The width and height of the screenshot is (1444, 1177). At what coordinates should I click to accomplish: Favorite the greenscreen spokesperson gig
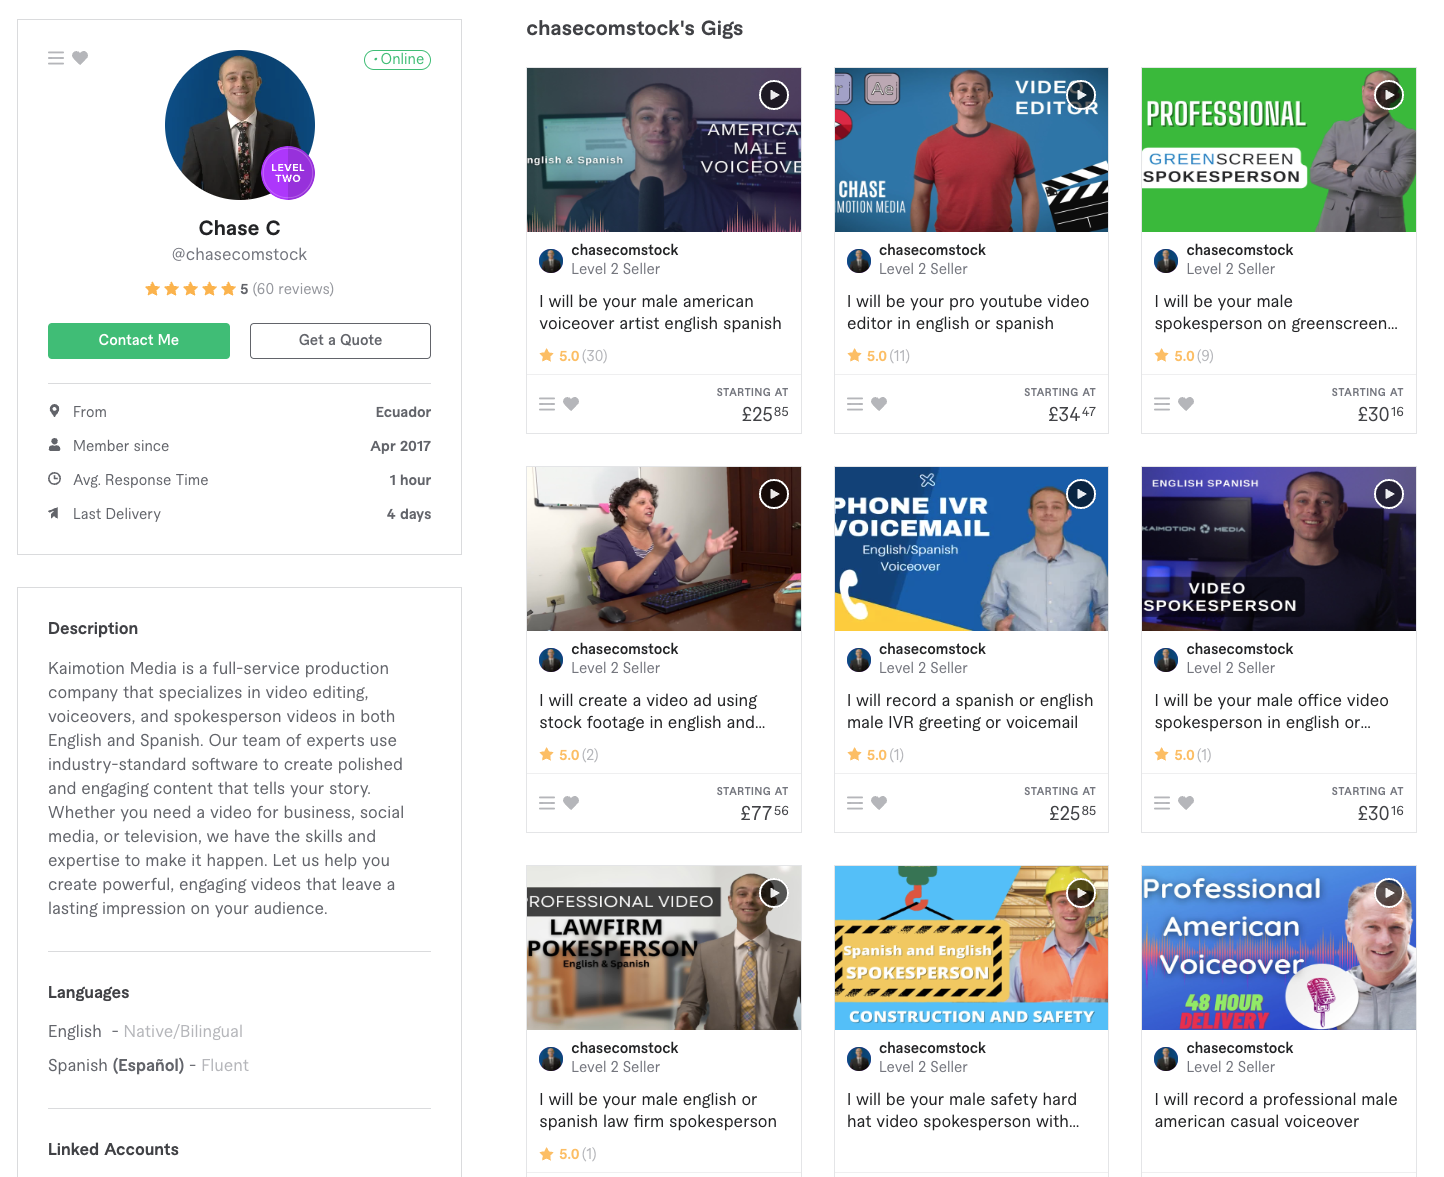(1186, 404)
